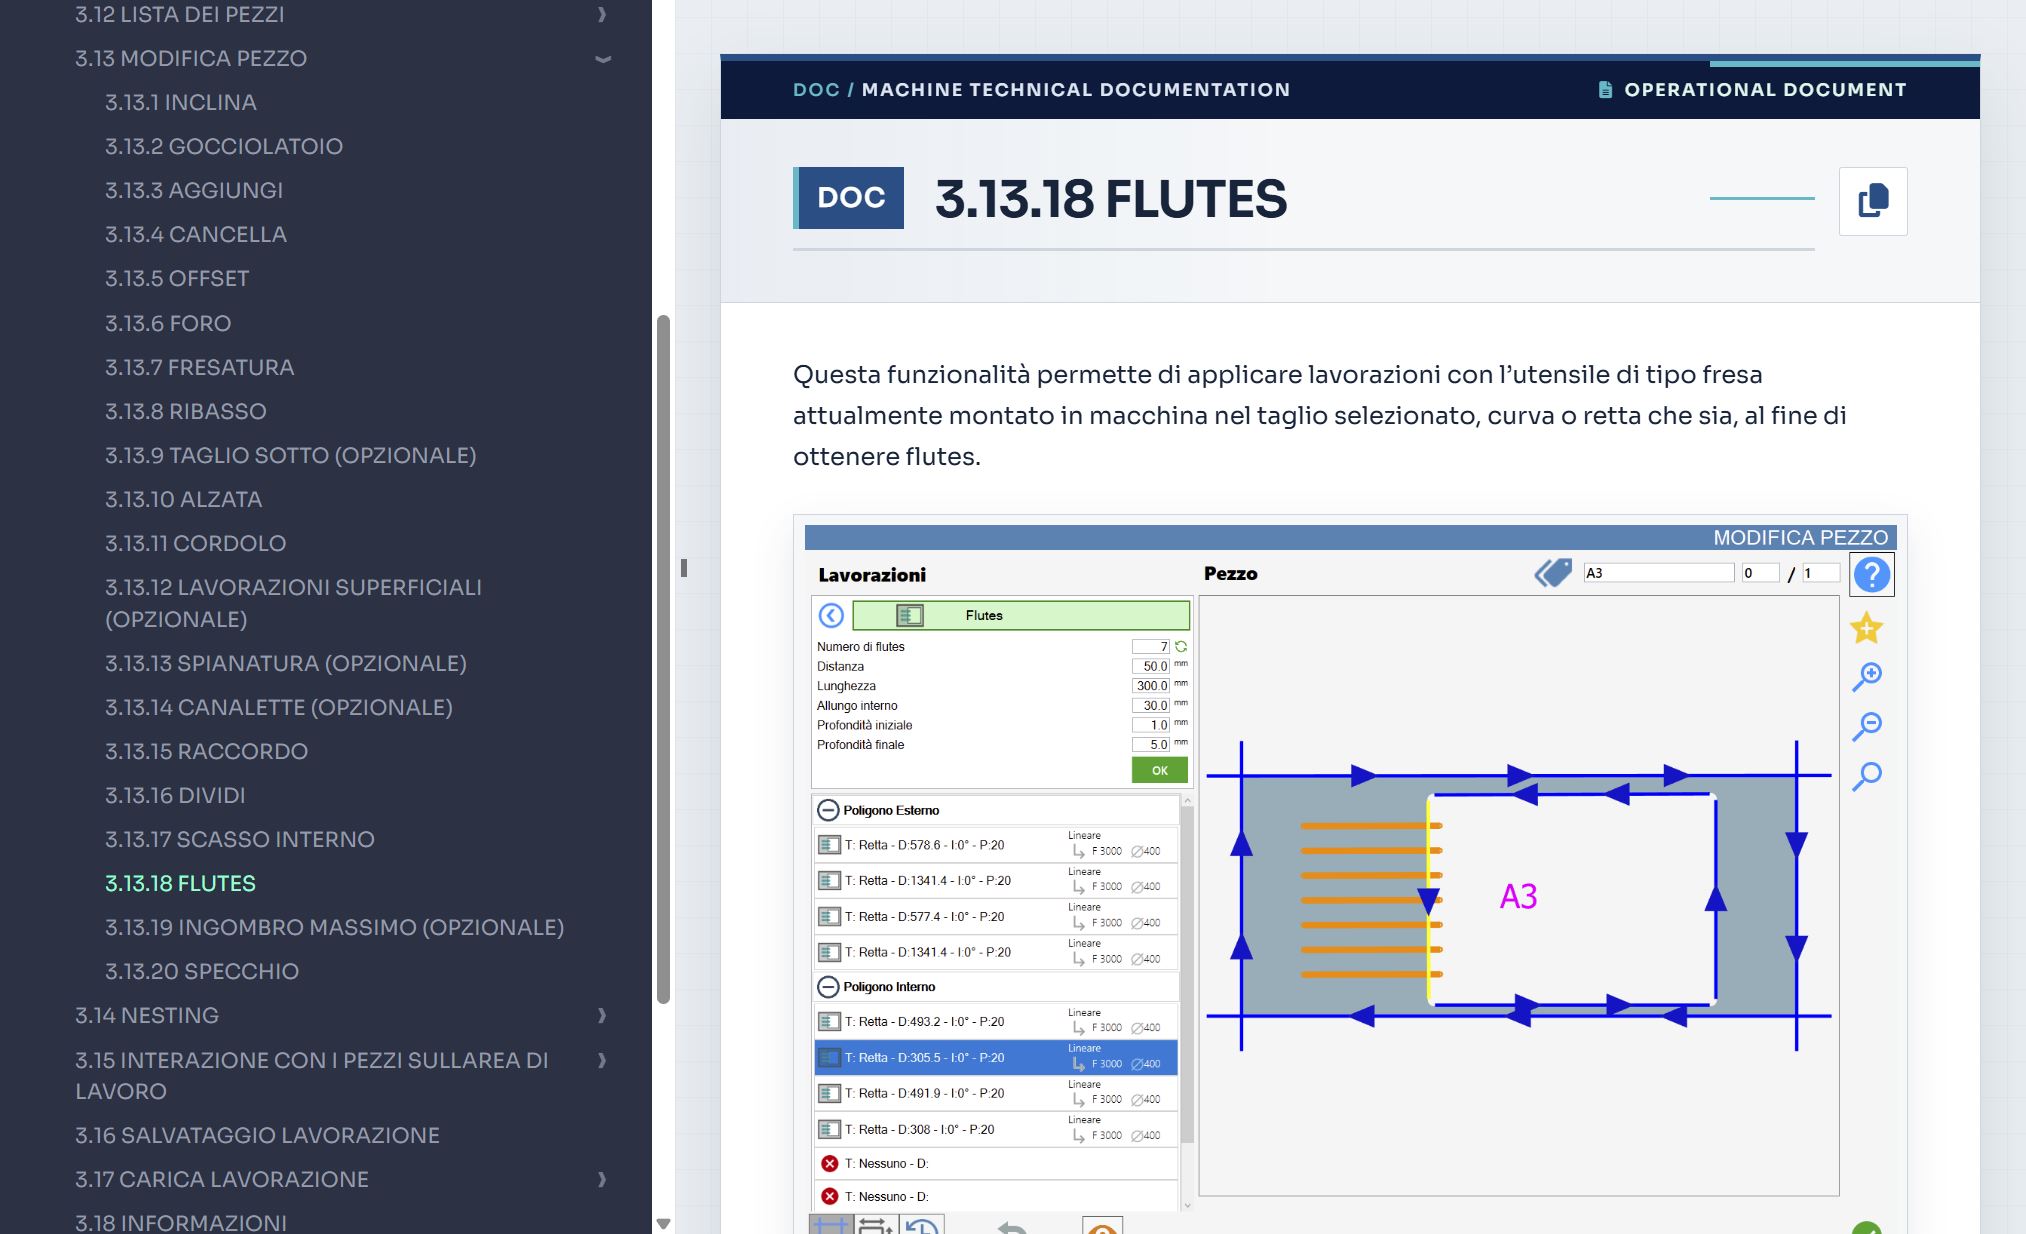
Task: Open 3.13.9 Taglio Sotto (Opzionale)
Action: tap(291, 455)
